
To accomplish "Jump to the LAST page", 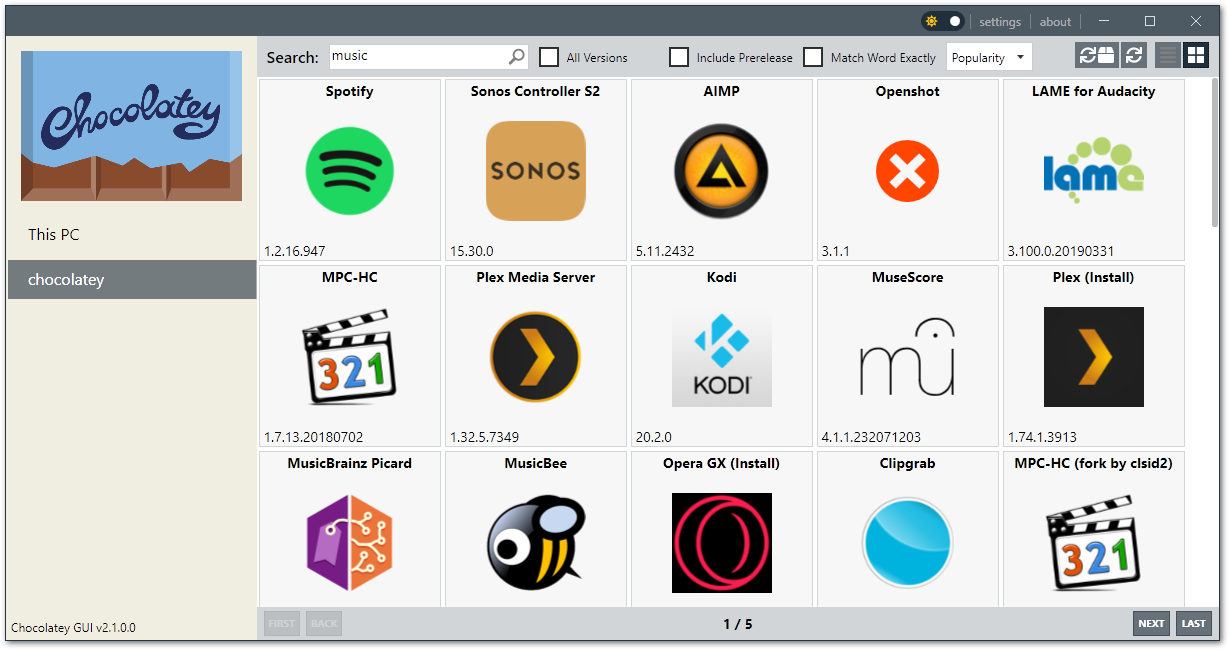I will click(1194, 623).
